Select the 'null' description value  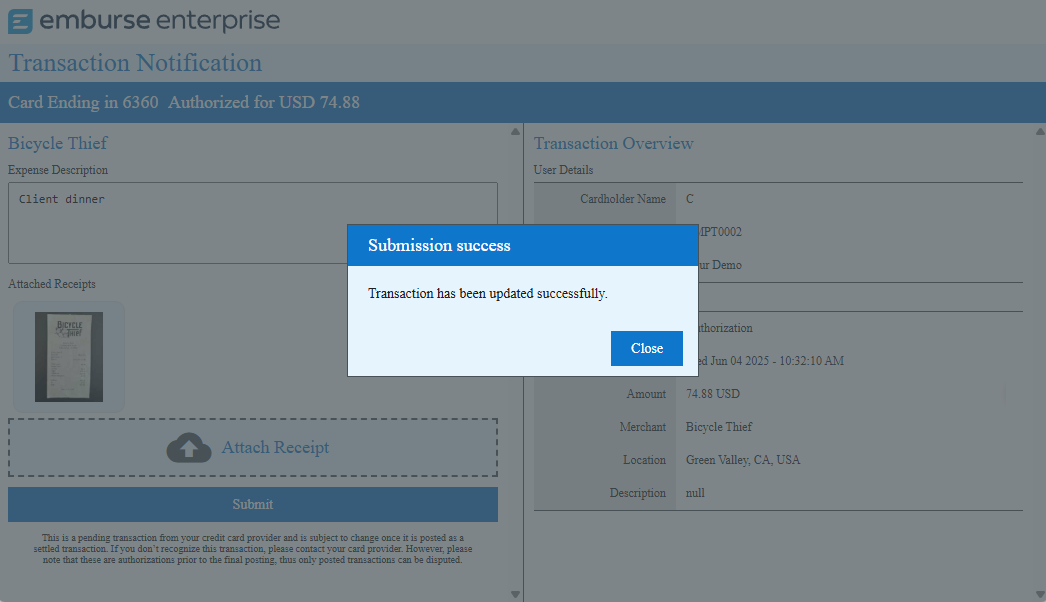[695, 493]
